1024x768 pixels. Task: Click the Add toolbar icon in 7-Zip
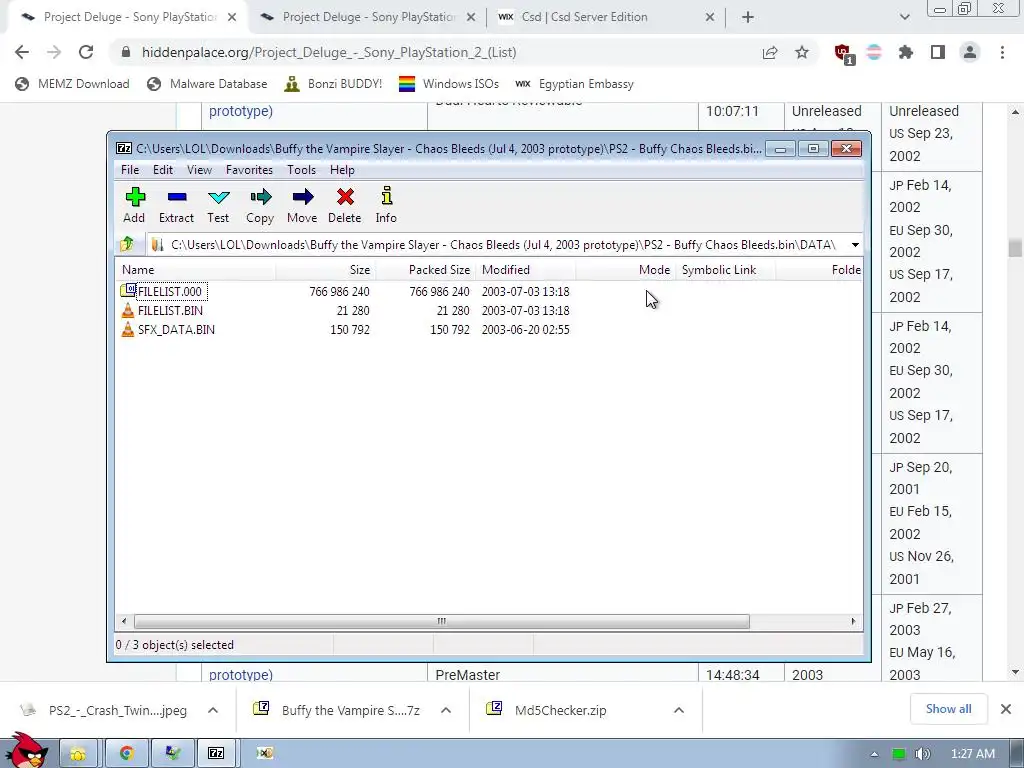tap(135, 197)
